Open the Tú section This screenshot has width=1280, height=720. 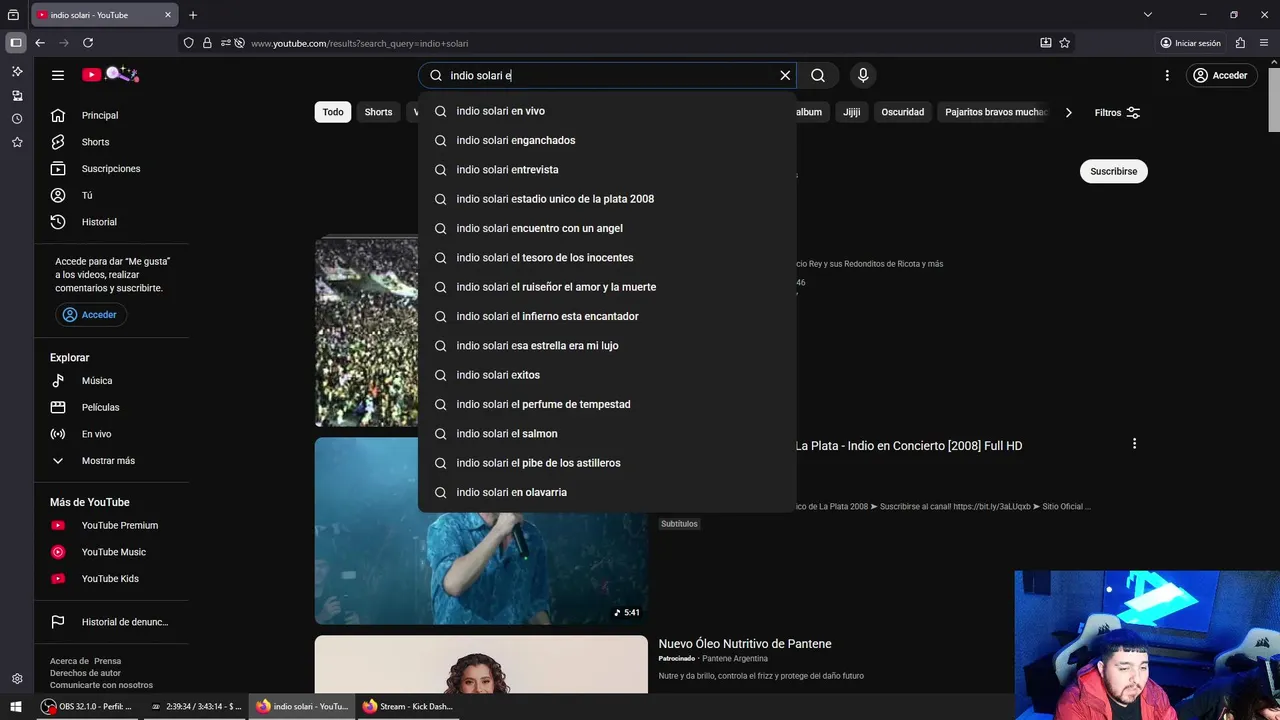pyautogui.click(x=87, y=195)
